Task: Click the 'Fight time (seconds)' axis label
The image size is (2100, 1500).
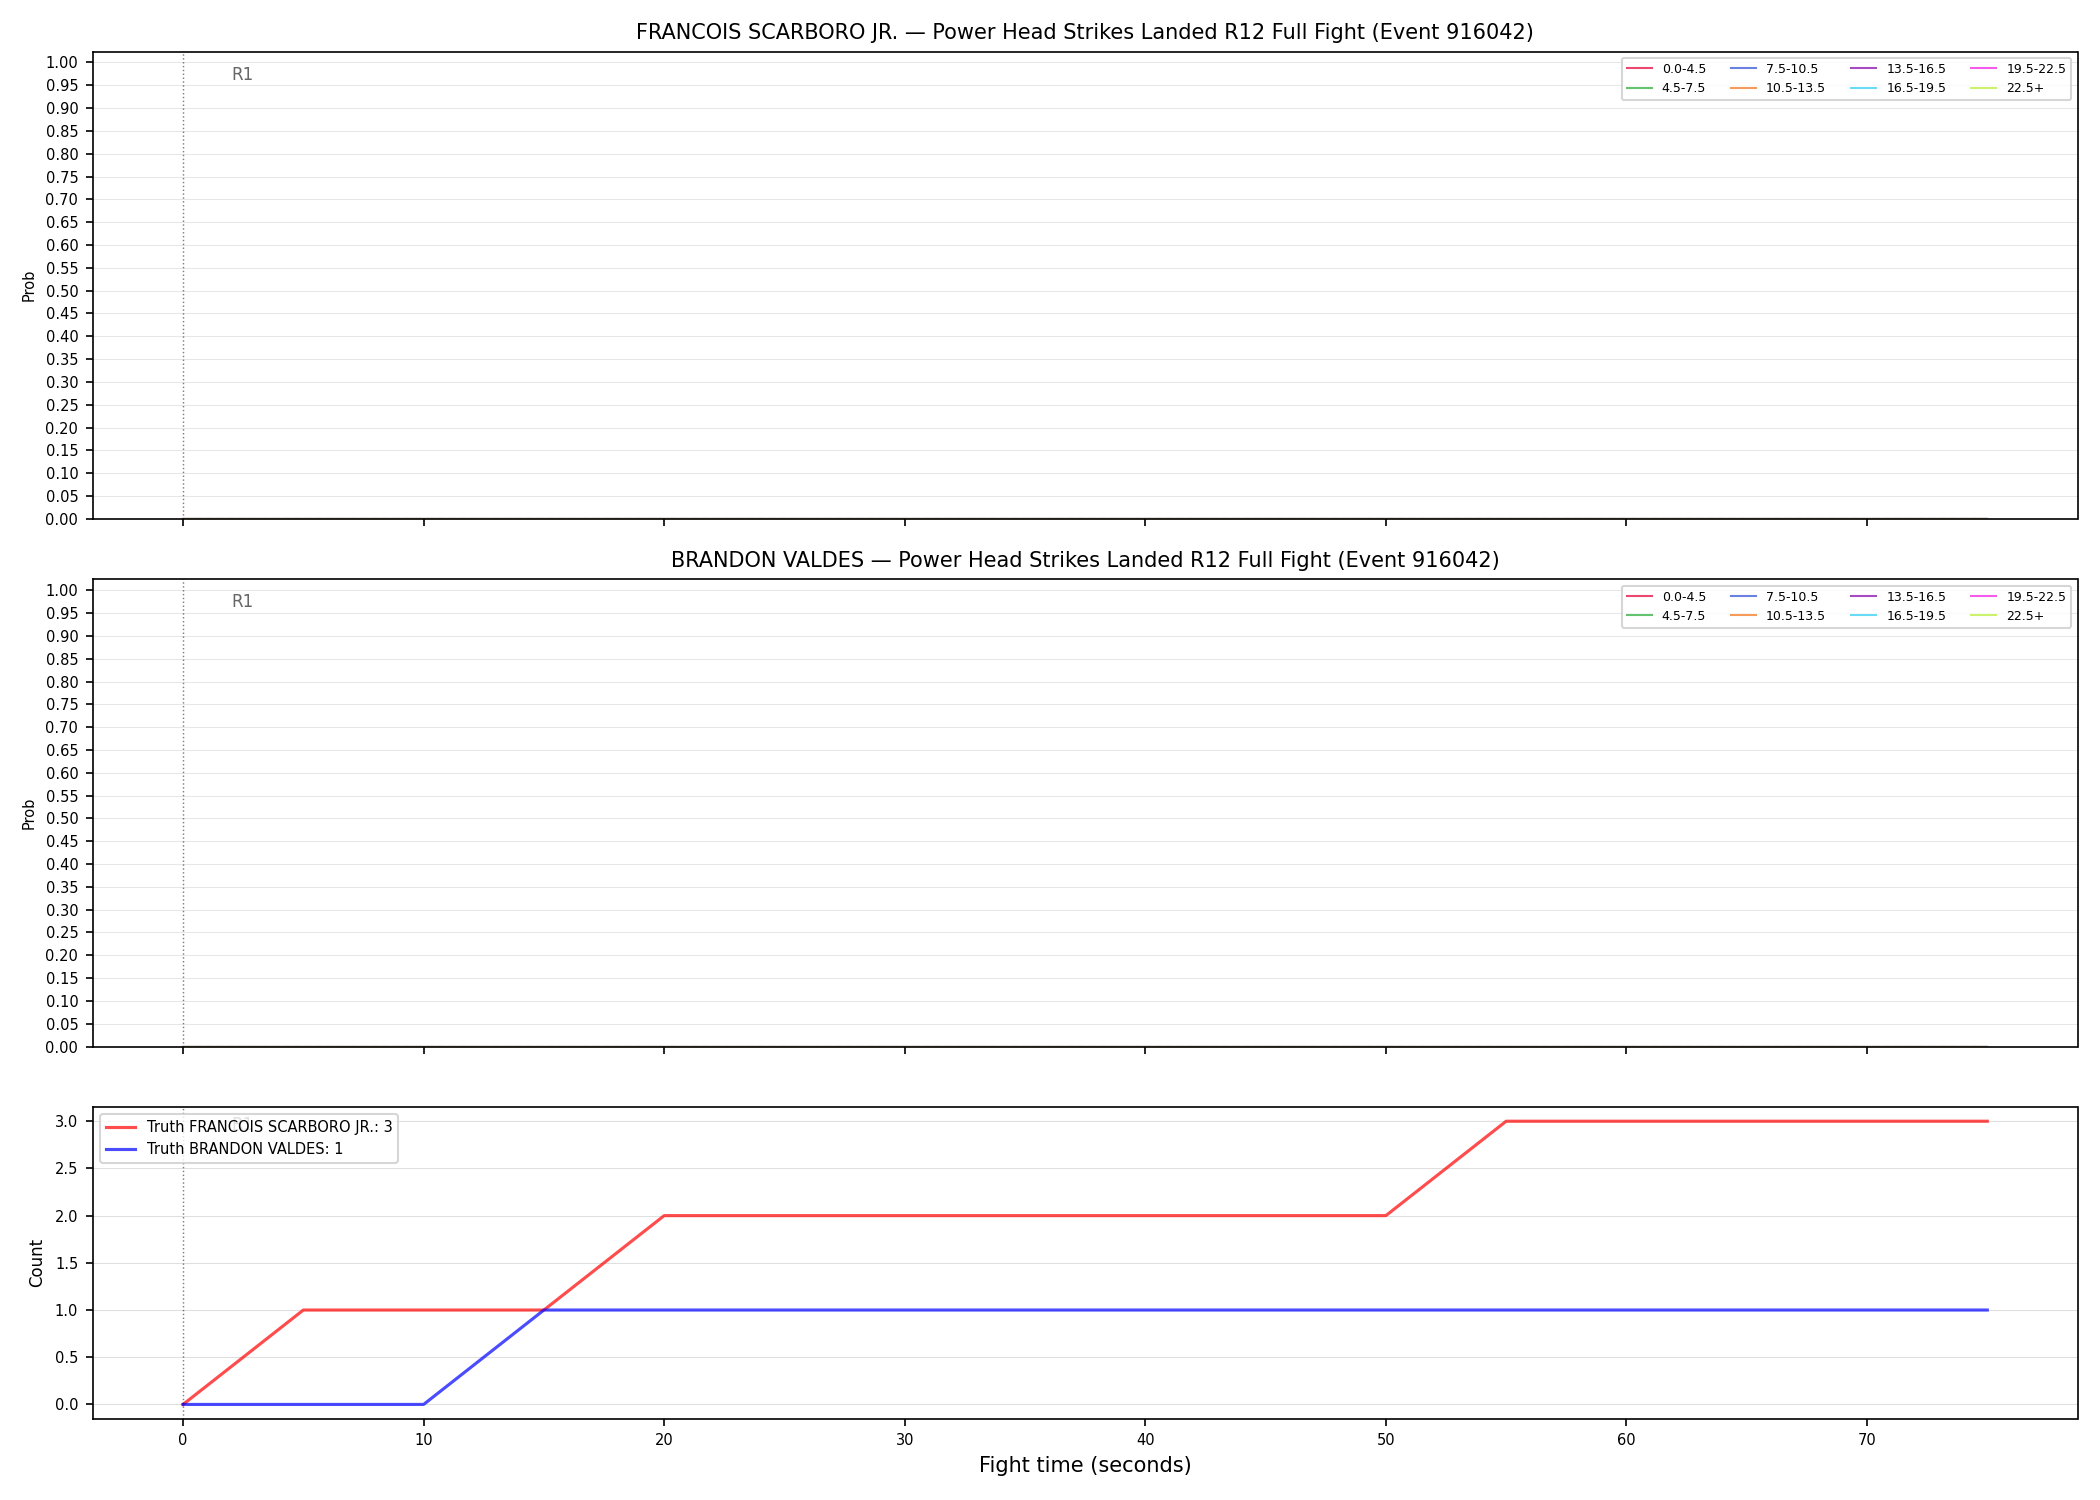Action: (1085, 1465)
